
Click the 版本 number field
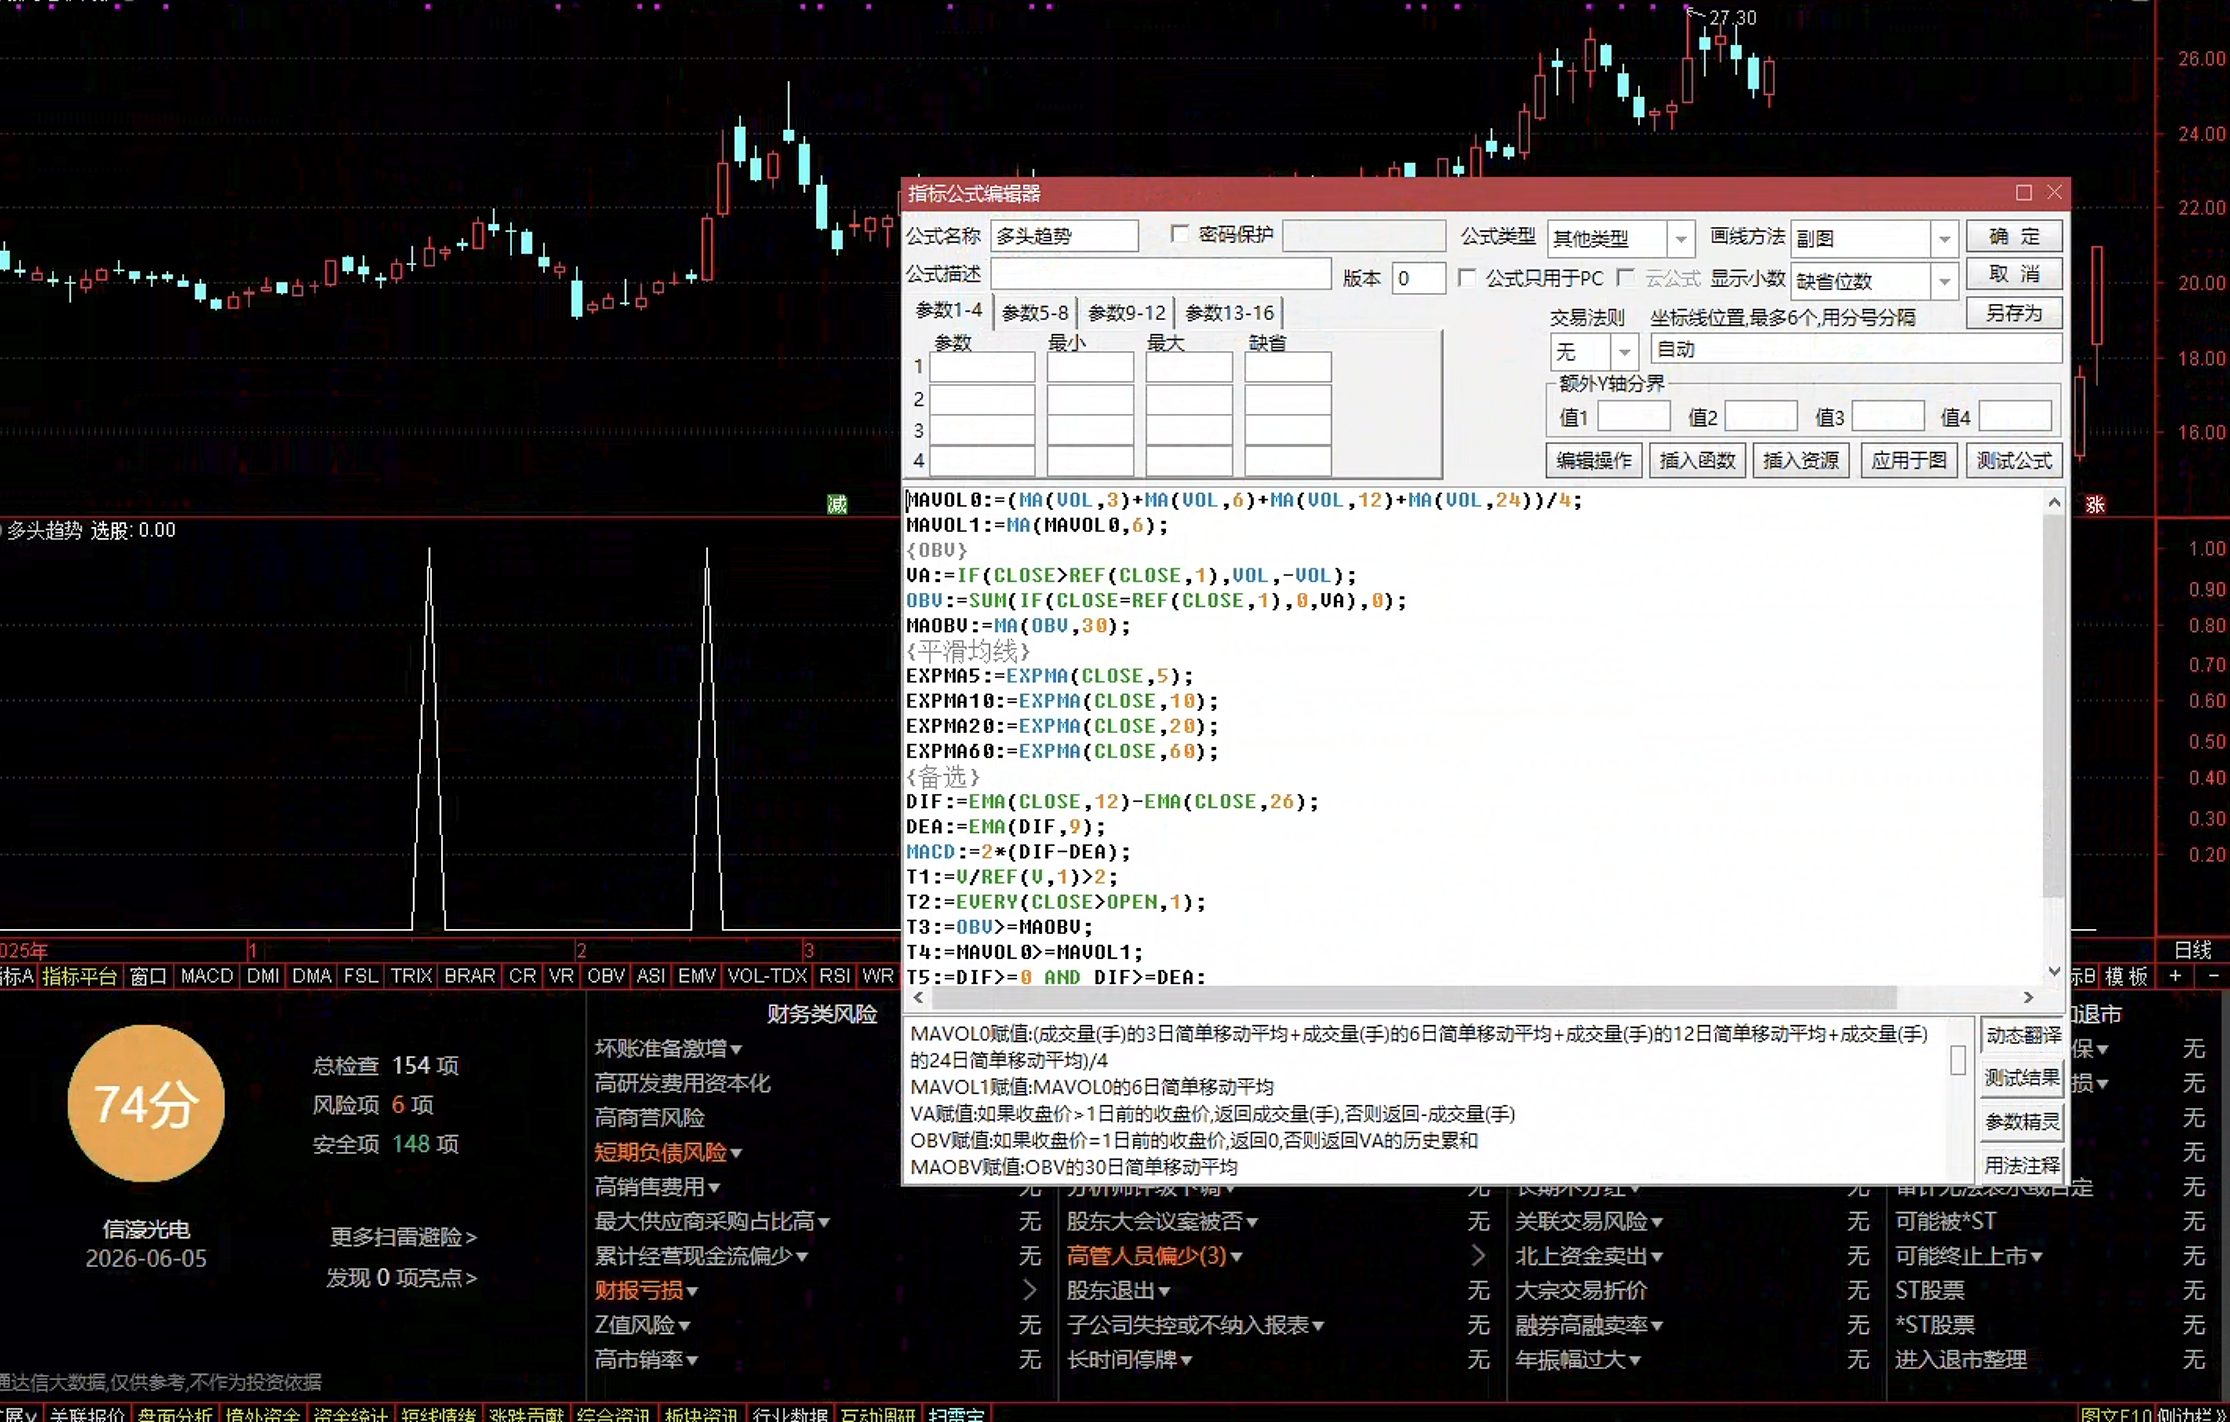point(1418,278)
